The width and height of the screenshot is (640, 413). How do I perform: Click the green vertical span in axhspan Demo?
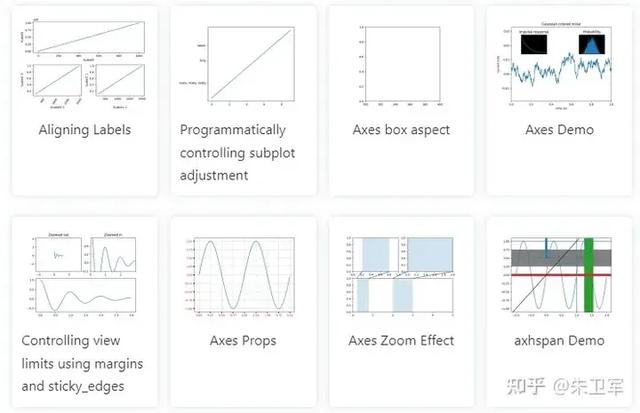coord(589,275)
